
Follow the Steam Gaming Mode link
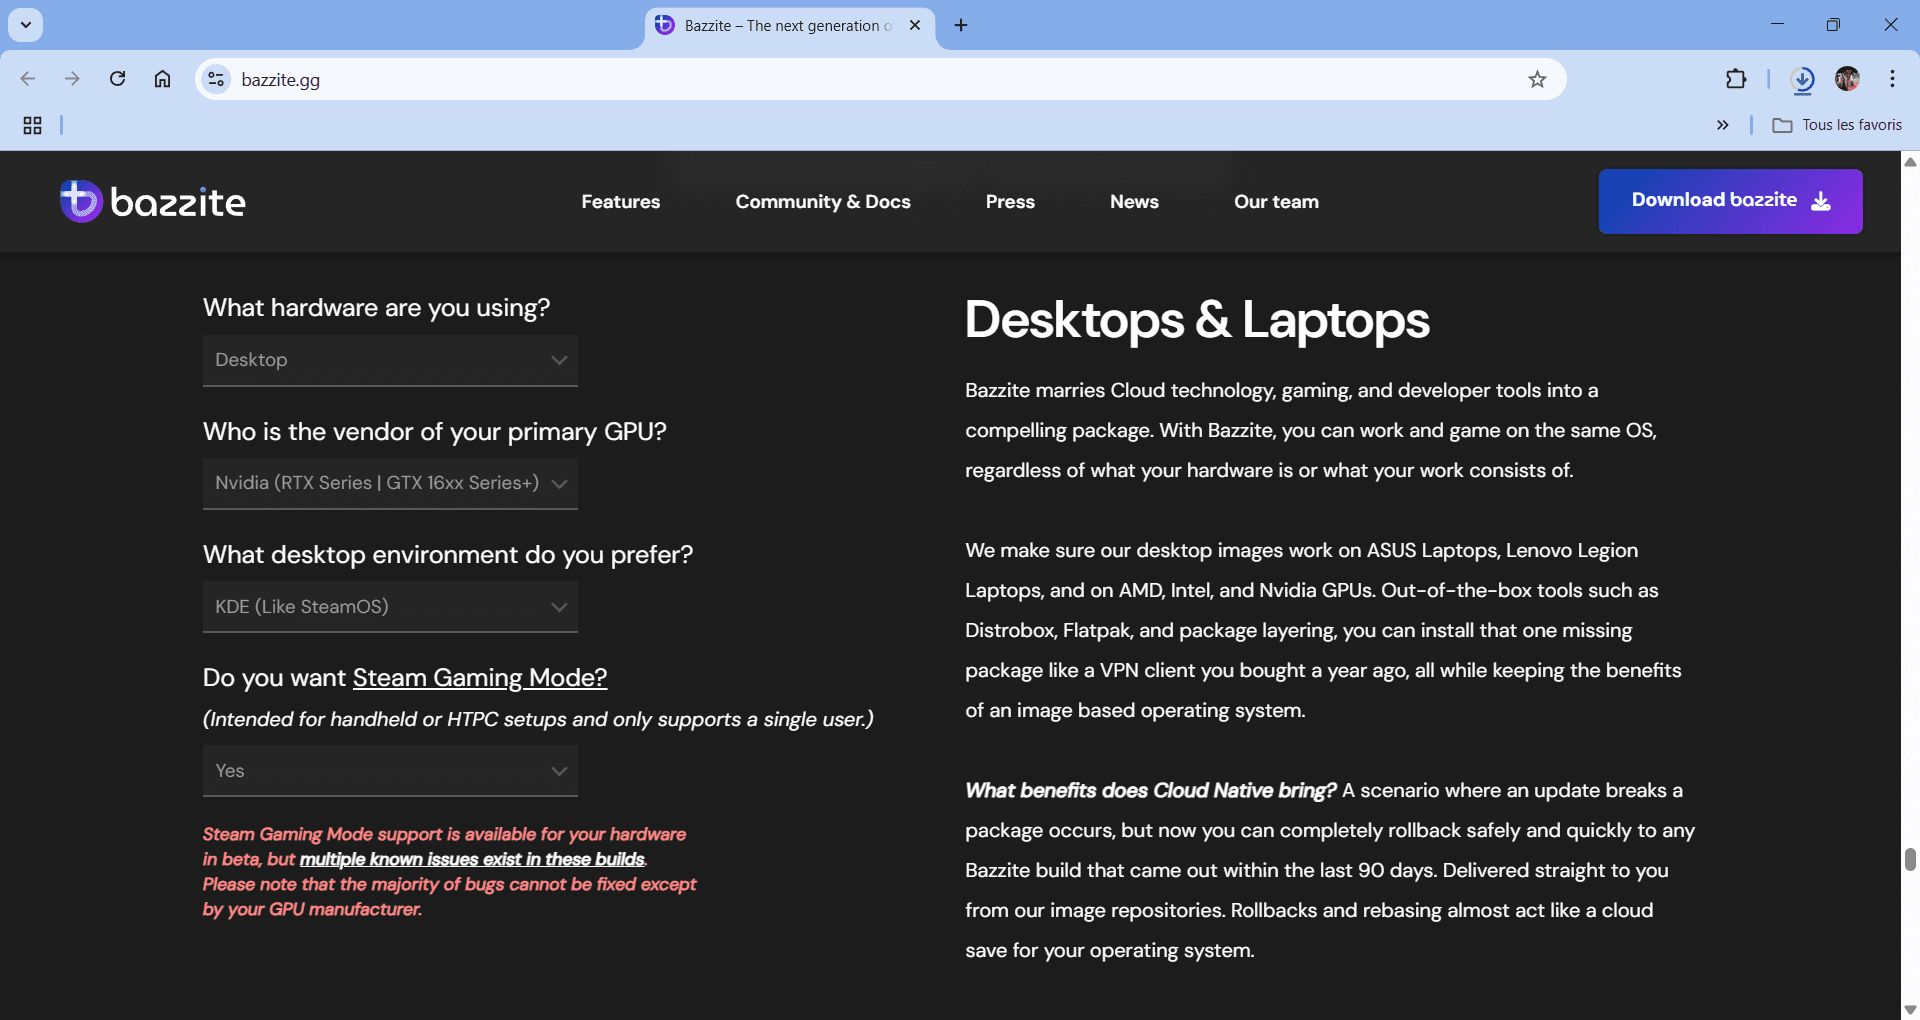pos(480,678)
